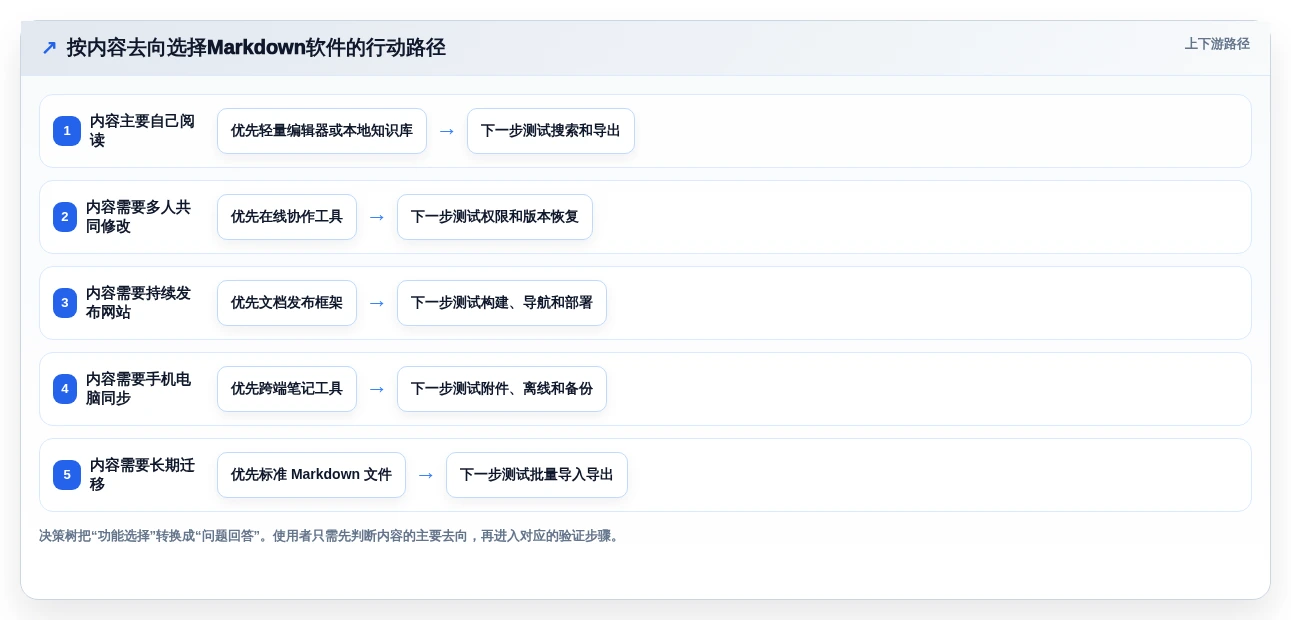
Task: Click the label 内容需要多人共同修改
Action: (138, 217)
